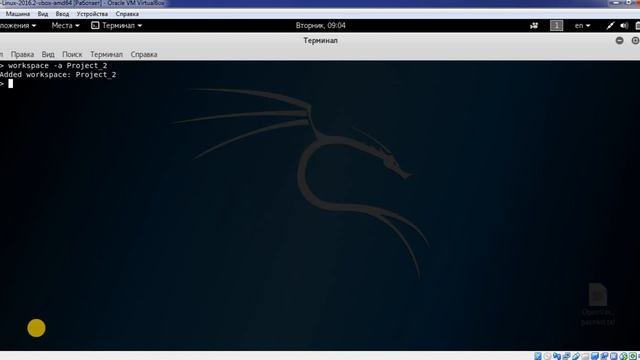
Task: Open the terminal window's Вид menu
Action: (48, 54)
